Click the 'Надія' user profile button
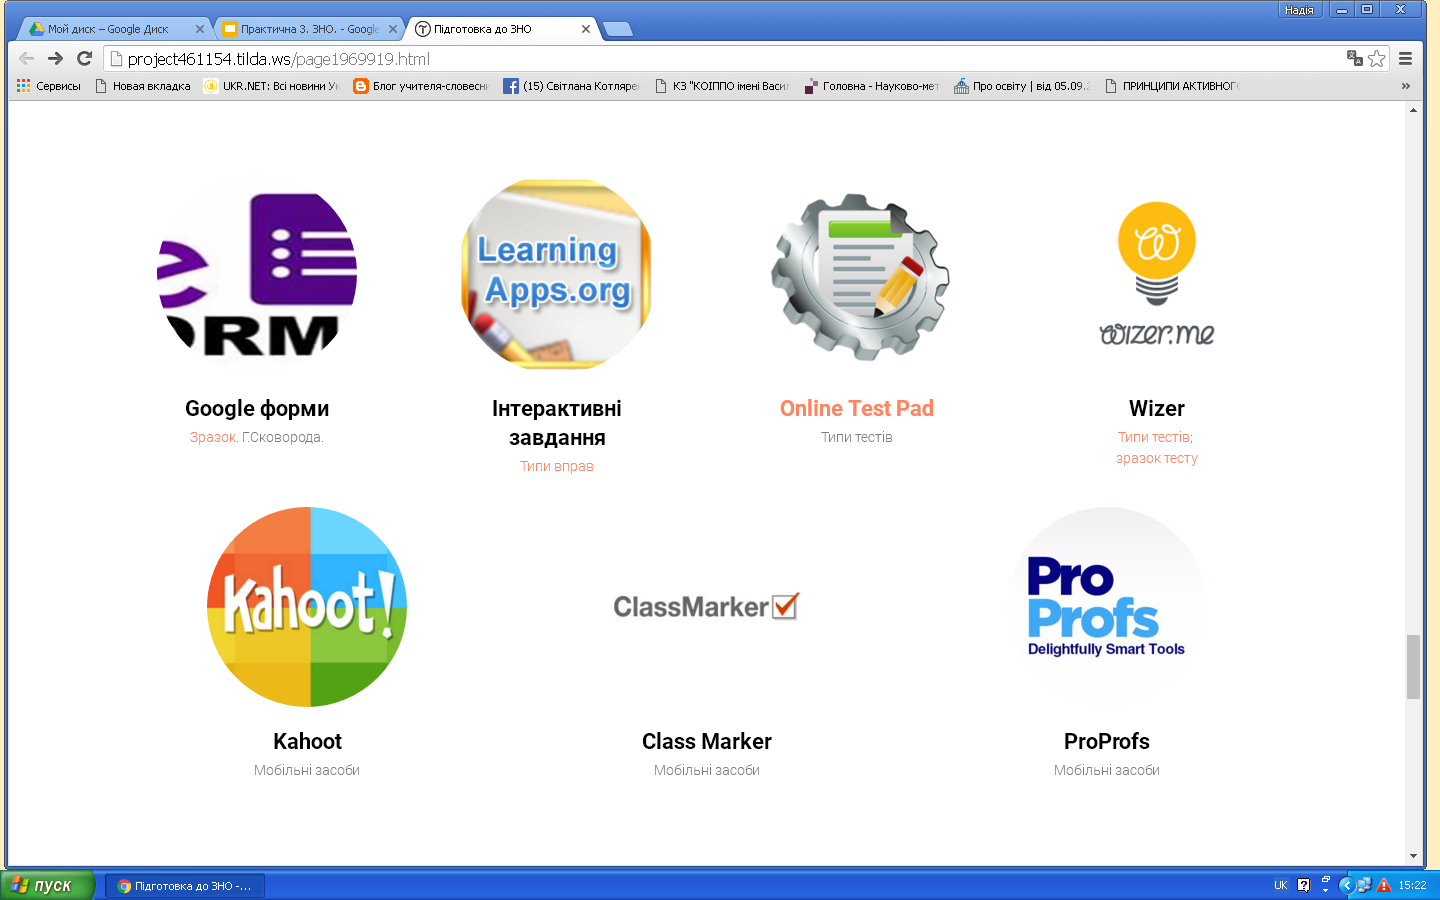 (1299, 9)
